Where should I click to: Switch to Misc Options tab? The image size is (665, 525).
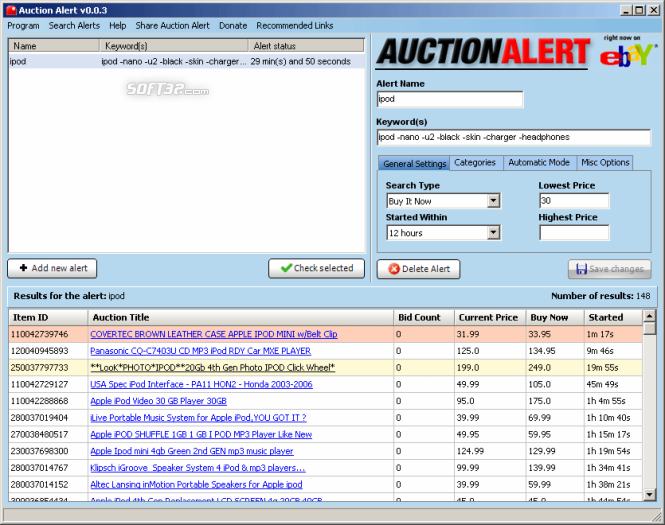605,162
